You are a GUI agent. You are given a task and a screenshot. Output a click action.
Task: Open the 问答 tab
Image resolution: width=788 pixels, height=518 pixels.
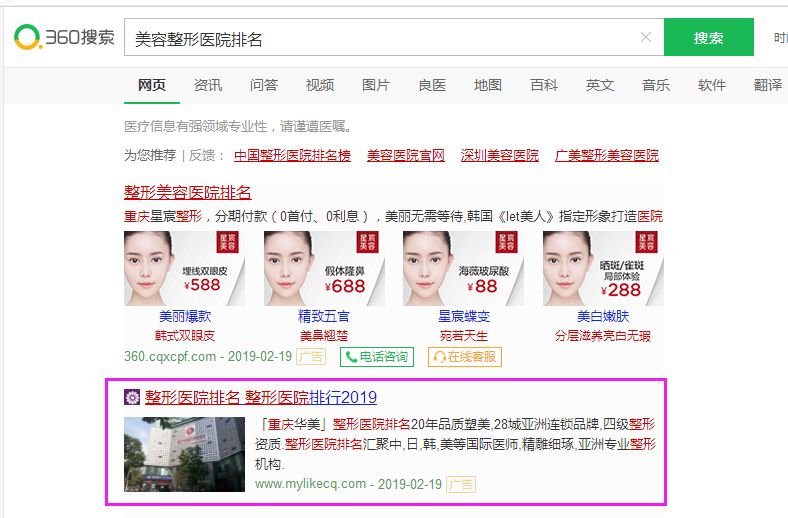(264, 85)
